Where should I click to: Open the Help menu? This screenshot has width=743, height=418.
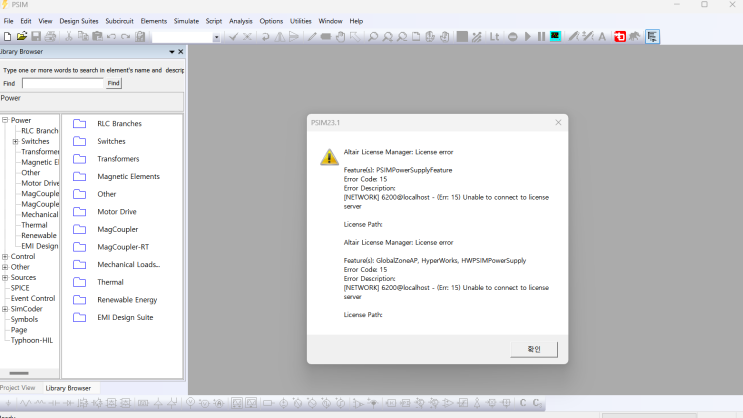[356, 21]
